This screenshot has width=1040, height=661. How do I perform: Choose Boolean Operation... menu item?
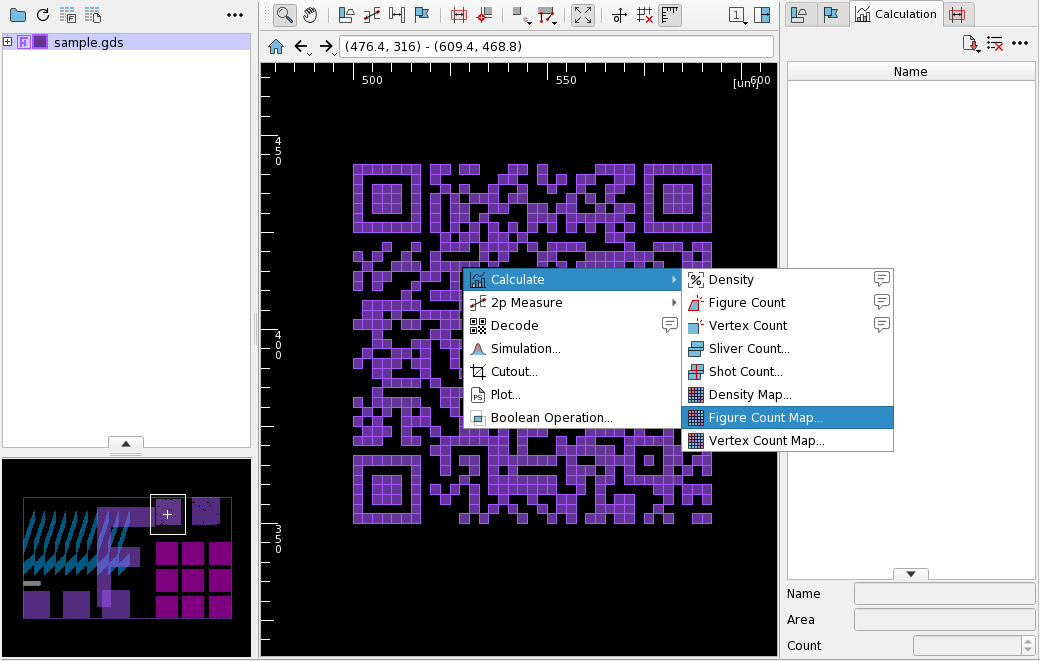click(572, 418)
